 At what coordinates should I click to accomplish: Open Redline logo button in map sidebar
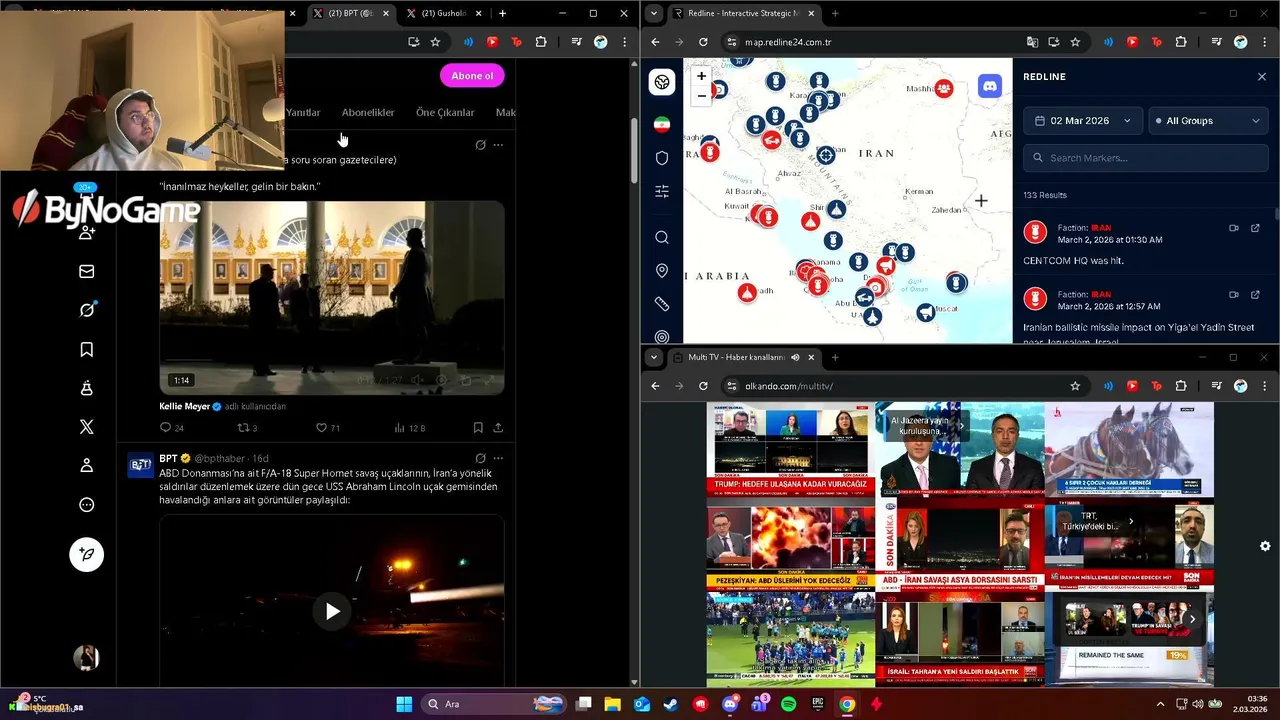point(662,82)
